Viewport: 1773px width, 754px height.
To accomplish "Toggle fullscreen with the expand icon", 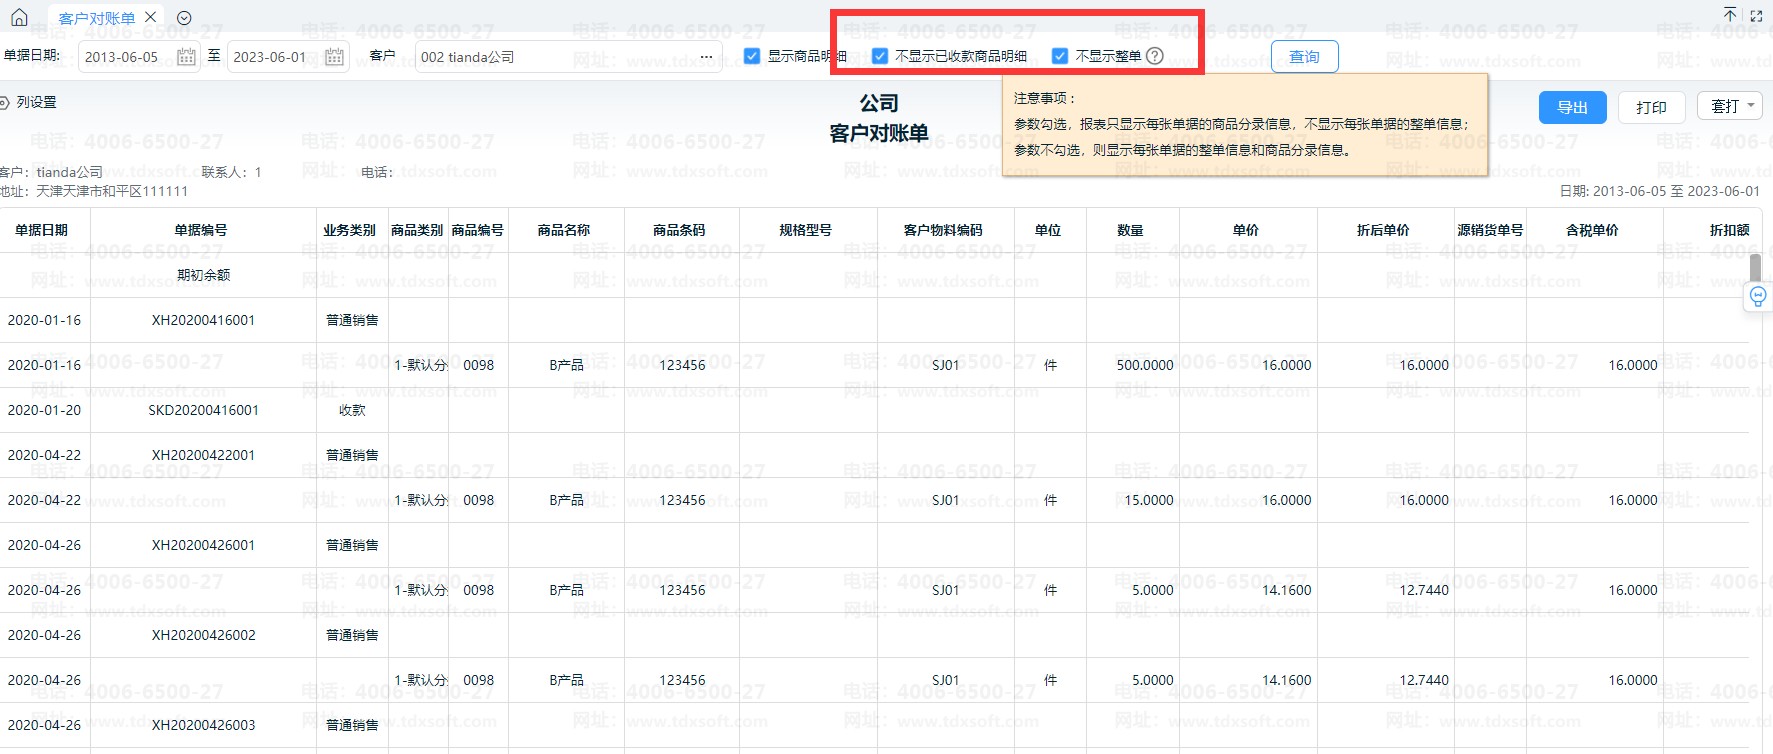I will (x=1756, y=16).
